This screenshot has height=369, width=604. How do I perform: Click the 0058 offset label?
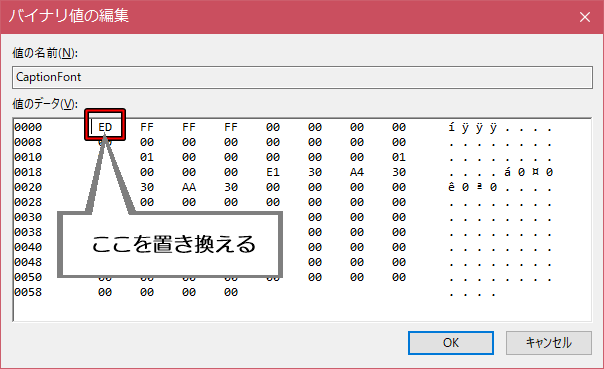click(28, 292)
